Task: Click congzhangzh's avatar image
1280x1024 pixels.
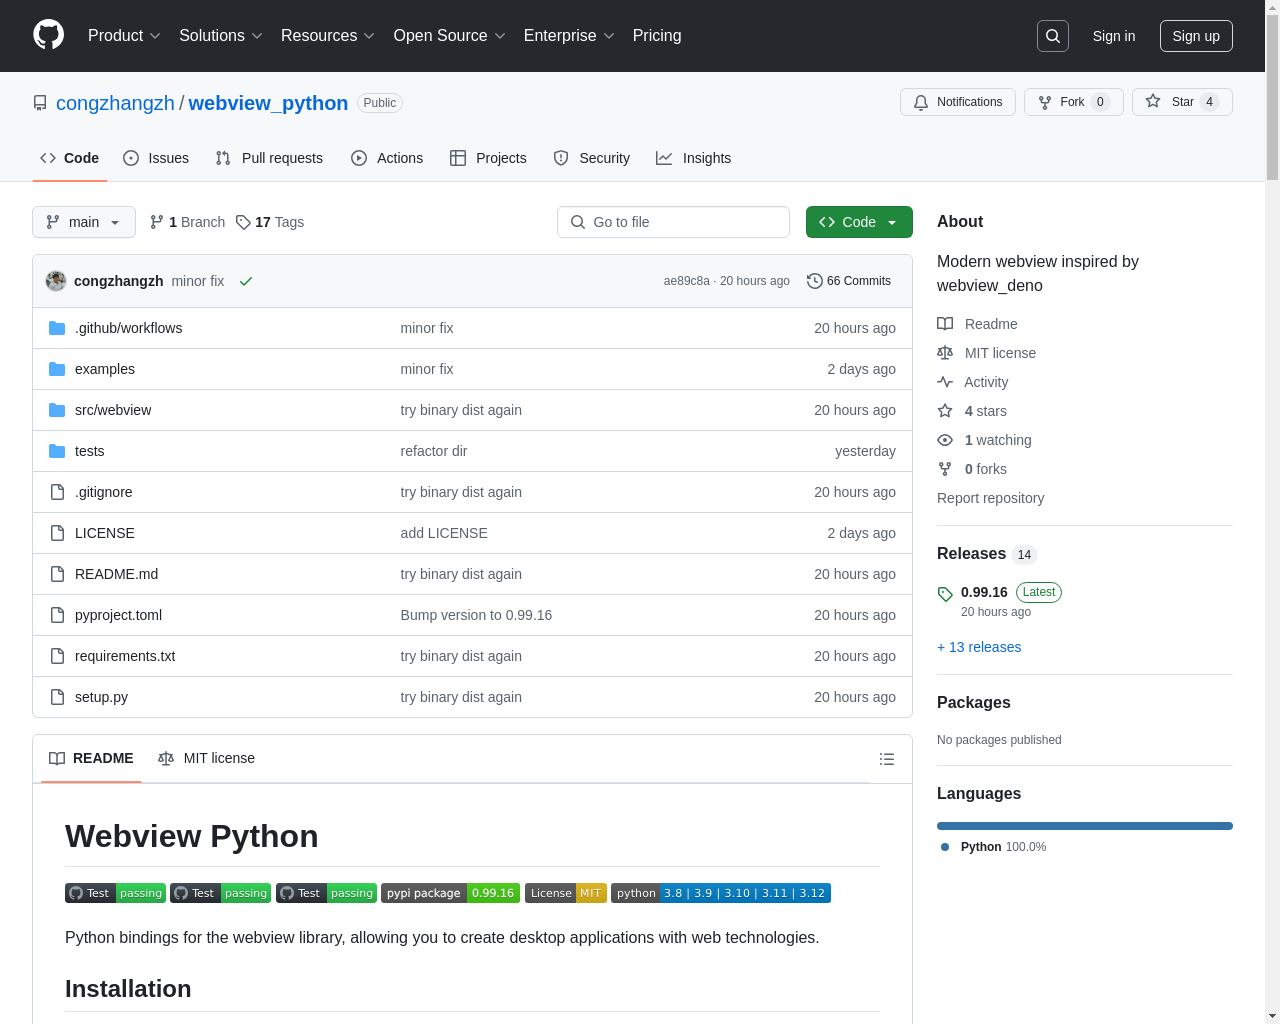Action: pos(56,281)
